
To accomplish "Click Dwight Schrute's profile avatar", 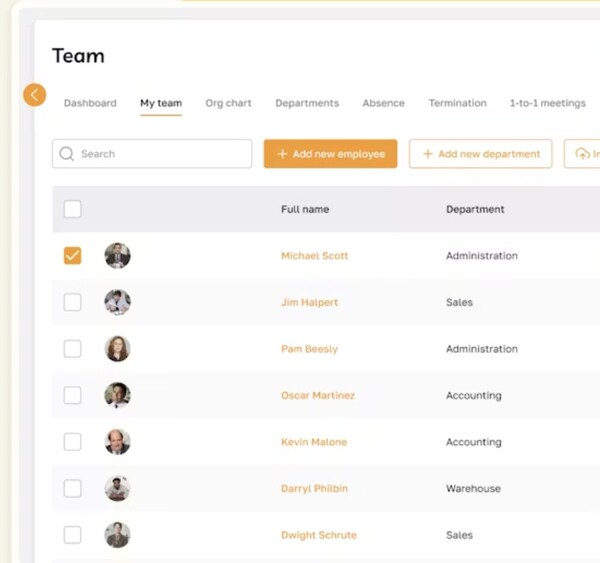I will [x=117, y=535].
